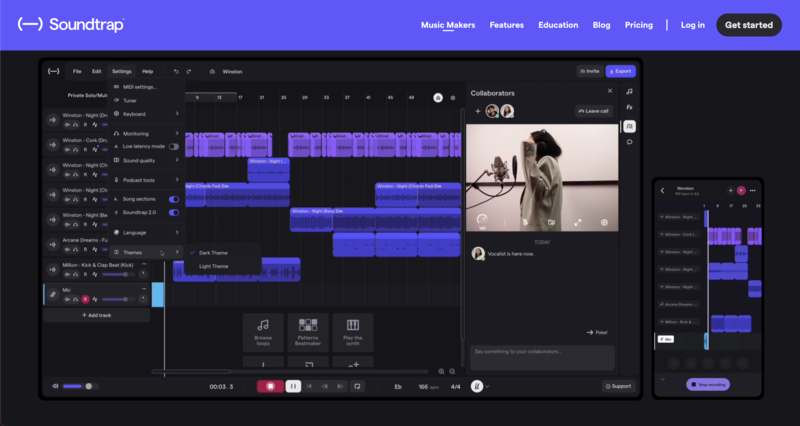Toggle the loop cycle button
Image resolution: width=800 pixels, height=426 pixels.
click(x=357, y=386)
